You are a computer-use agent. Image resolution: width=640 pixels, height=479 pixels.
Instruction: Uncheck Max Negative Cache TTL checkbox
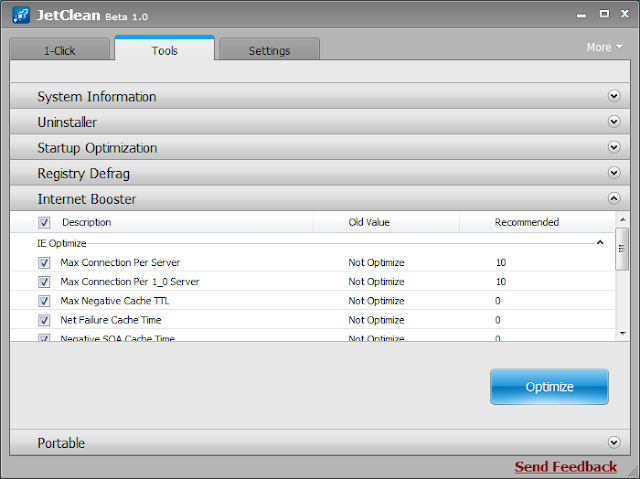tap(44, 301)
